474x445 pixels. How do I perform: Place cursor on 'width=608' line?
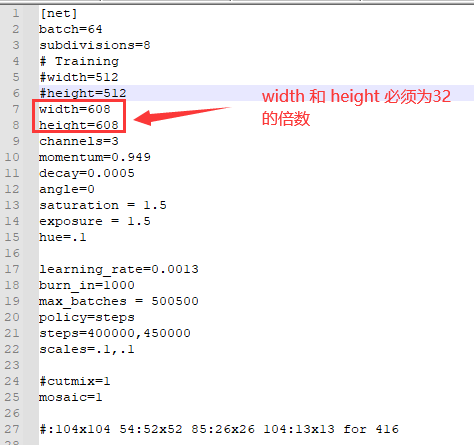click(75, 109)
